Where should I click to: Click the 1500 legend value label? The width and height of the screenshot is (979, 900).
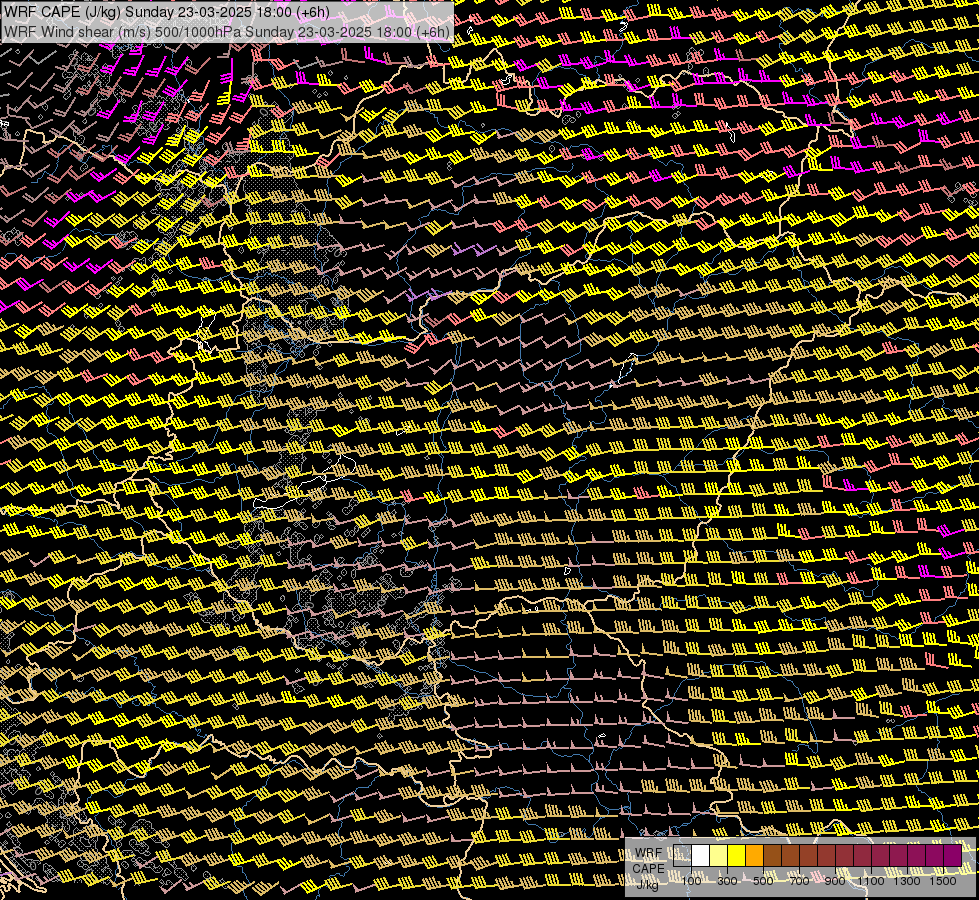[x=943, y=881]
